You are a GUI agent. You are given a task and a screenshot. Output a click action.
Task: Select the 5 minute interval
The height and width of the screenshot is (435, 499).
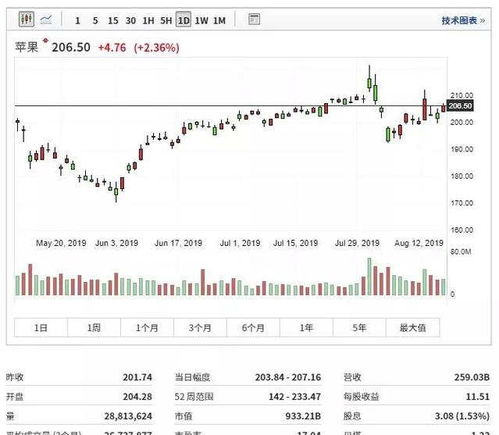pos(95,21)
